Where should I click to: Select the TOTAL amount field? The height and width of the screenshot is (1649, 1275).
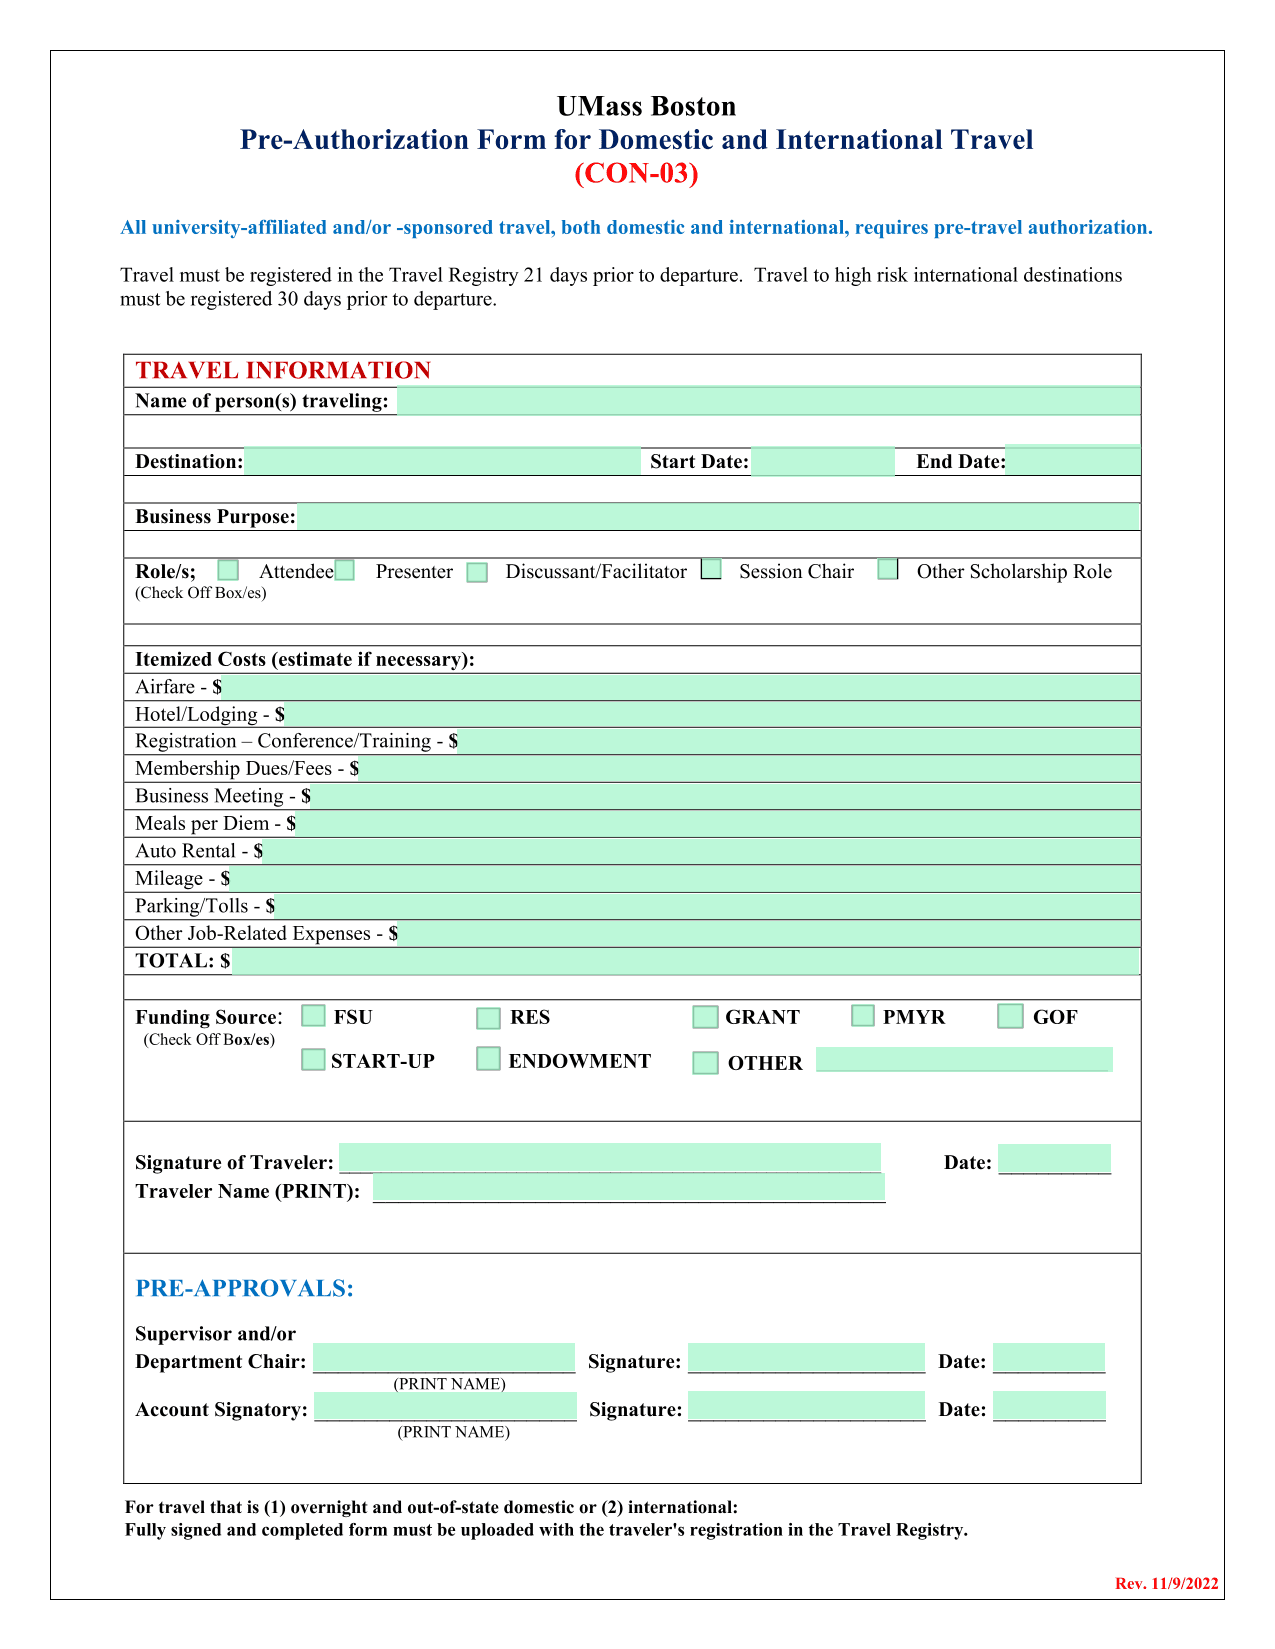(685, 962)
